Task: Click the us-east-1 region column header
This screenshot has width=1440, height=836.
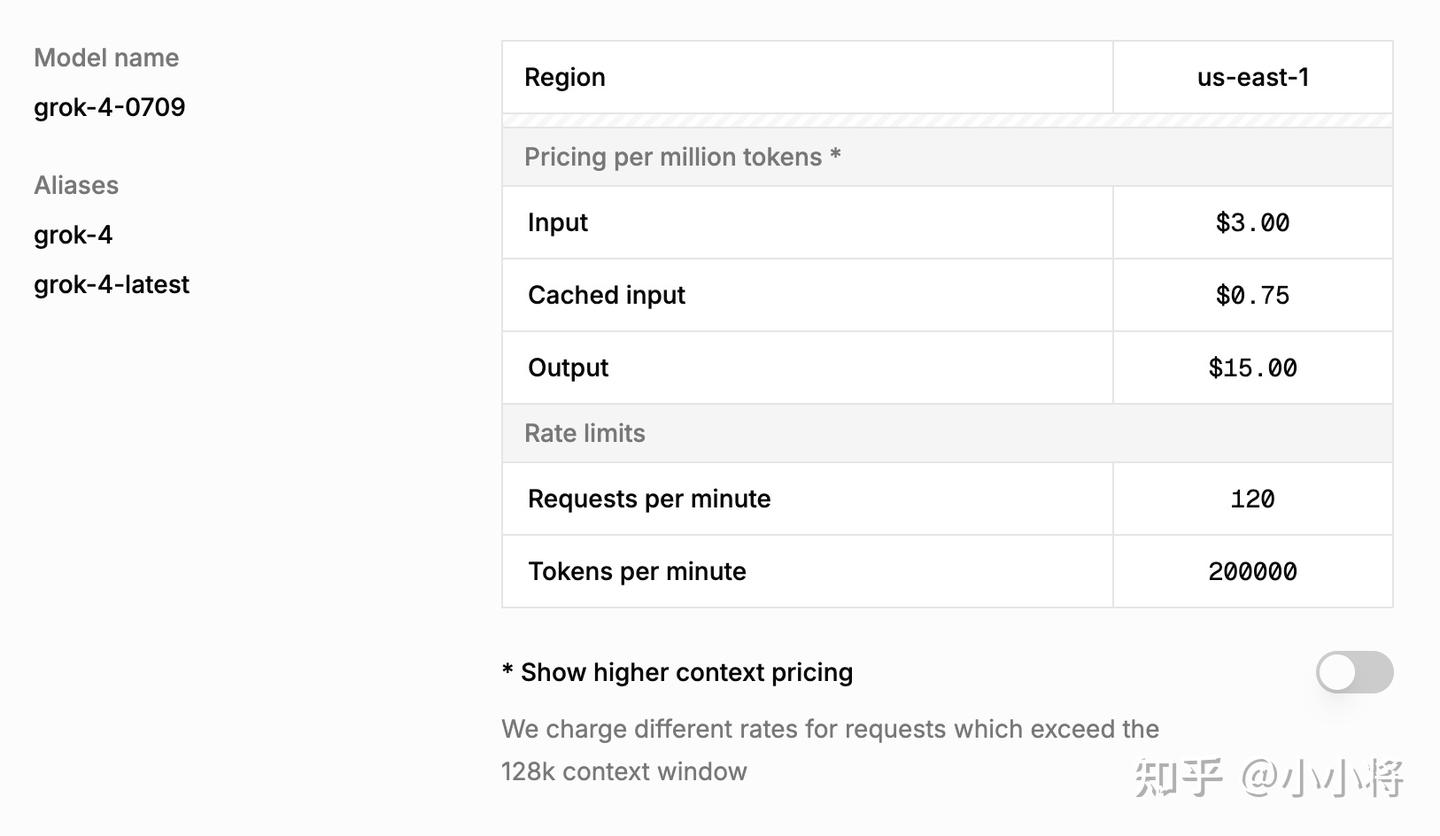Action: (x=1252, y=77)
